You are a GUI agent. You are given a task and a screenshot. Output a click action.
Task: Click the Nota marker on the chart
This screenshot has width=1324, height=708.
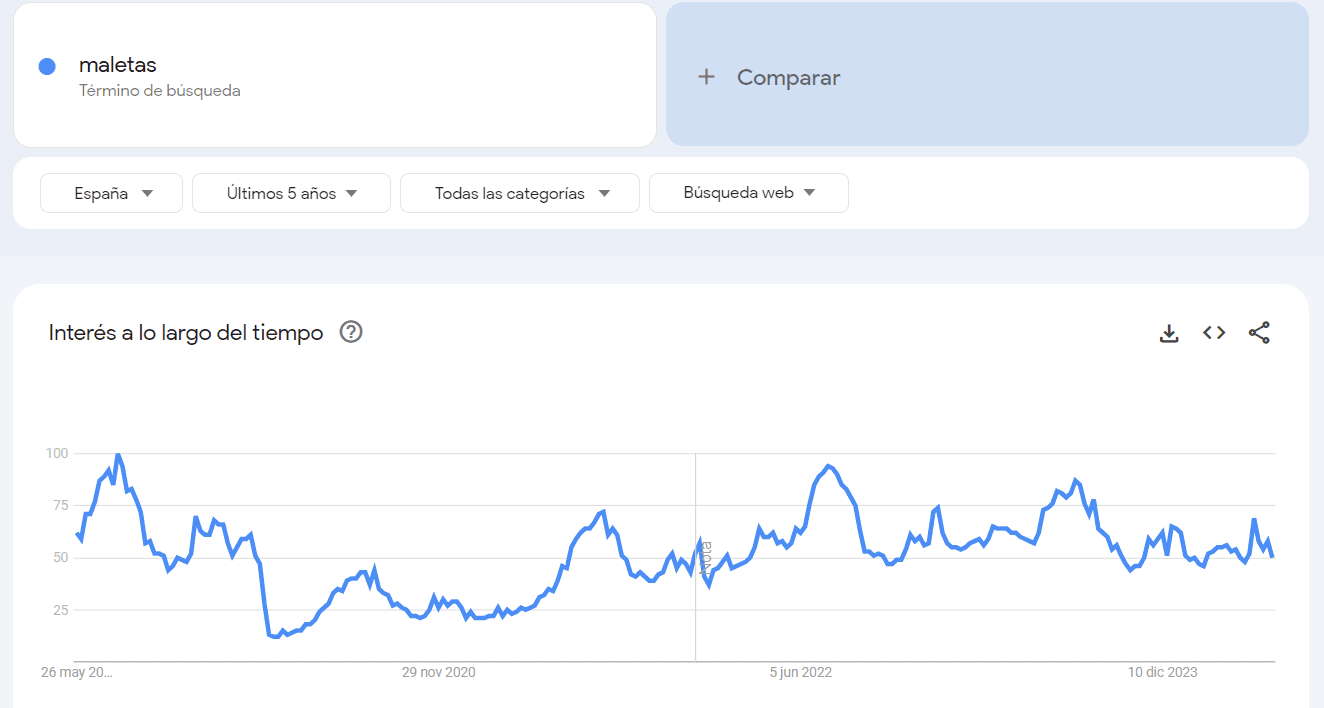706,555
